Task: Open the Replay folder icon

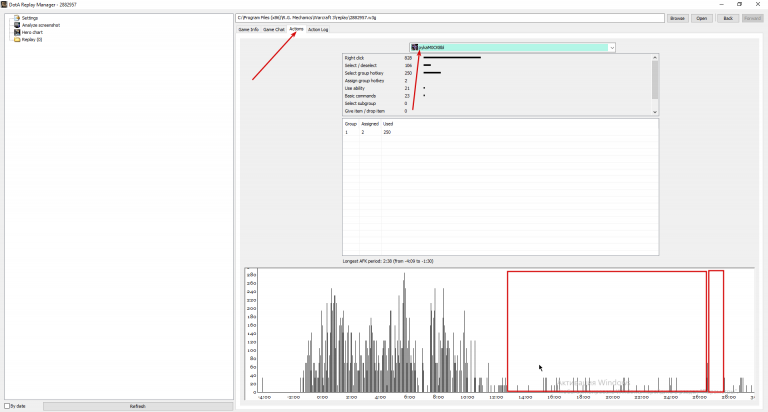Action: click(x=17, y=40)
